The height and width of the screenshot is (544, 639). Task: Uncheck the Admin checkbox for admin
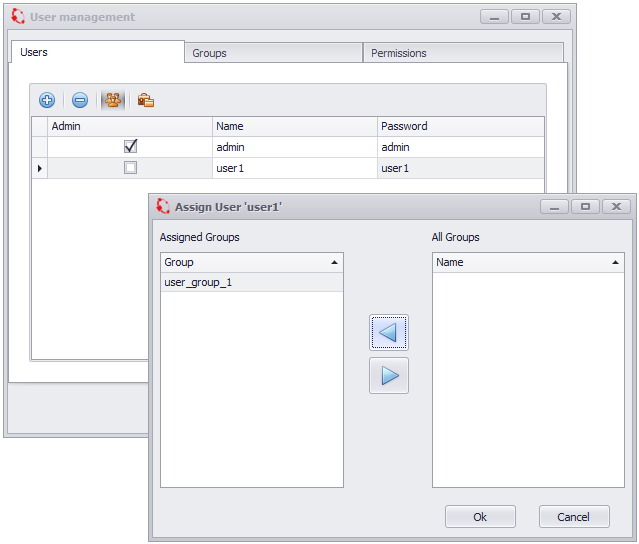tap(130, 146)
